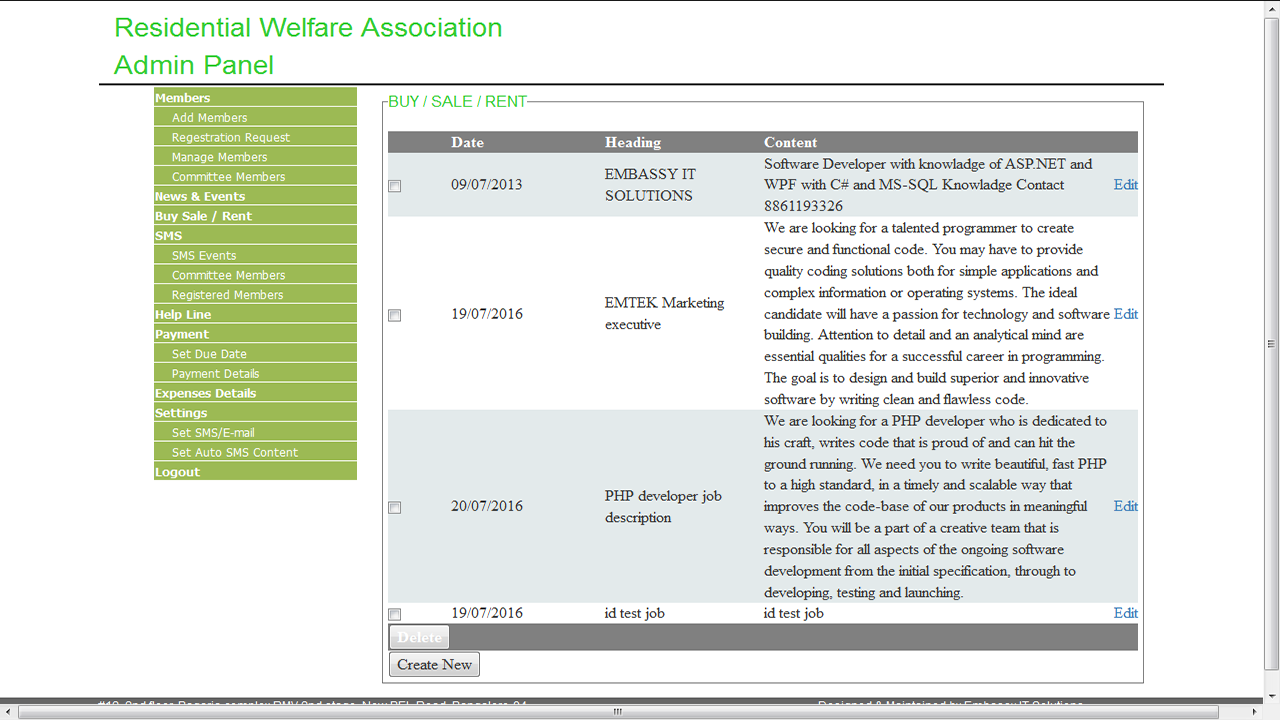Click the date 20/07/2016
Screen dimensions: 1280x720
[487, 506]
